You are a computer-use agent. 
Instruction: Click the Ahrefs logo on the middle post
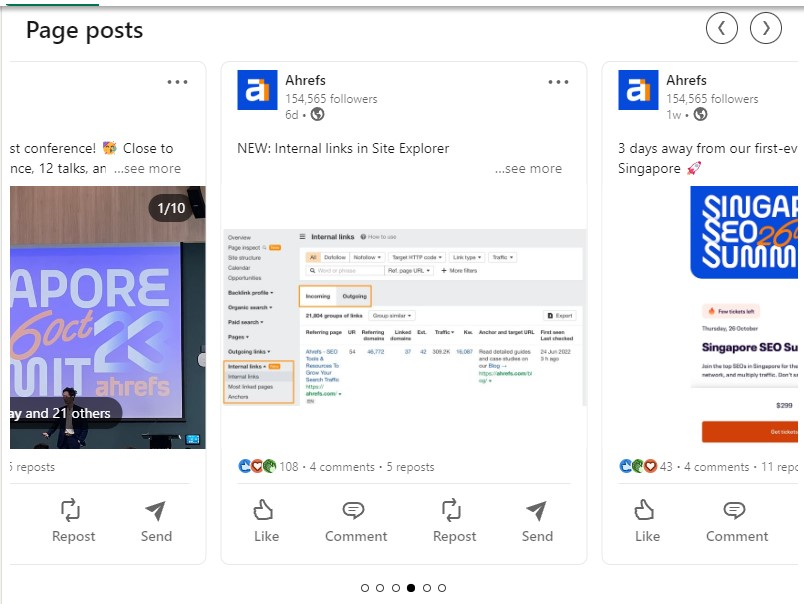coord(257,90)
